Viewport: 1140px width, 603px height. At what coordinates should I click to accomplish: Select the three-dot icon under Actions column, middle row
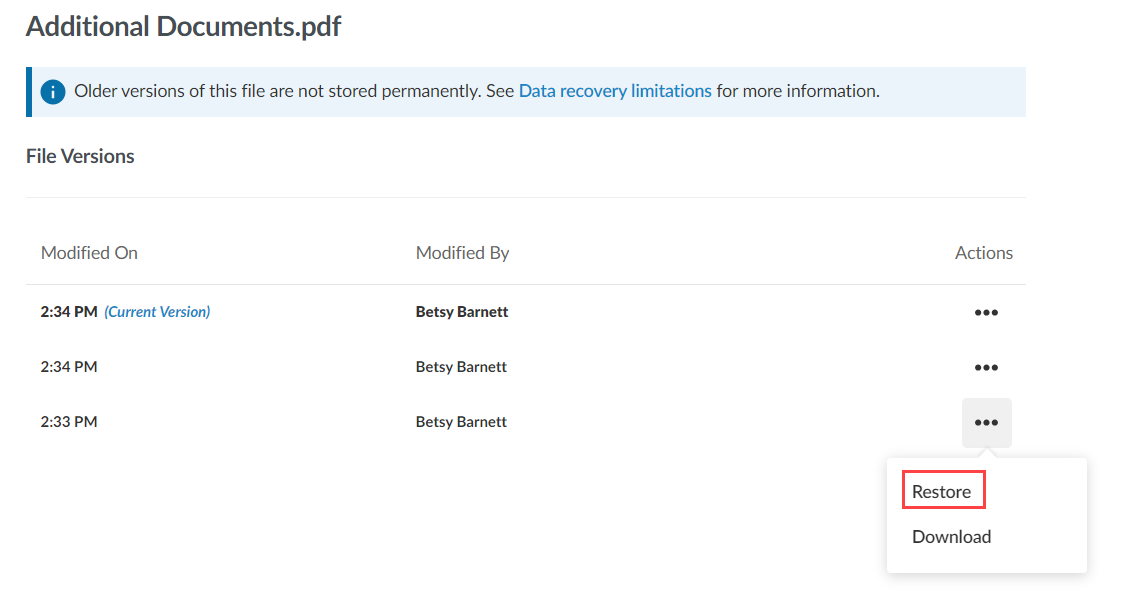click(986, 367)
